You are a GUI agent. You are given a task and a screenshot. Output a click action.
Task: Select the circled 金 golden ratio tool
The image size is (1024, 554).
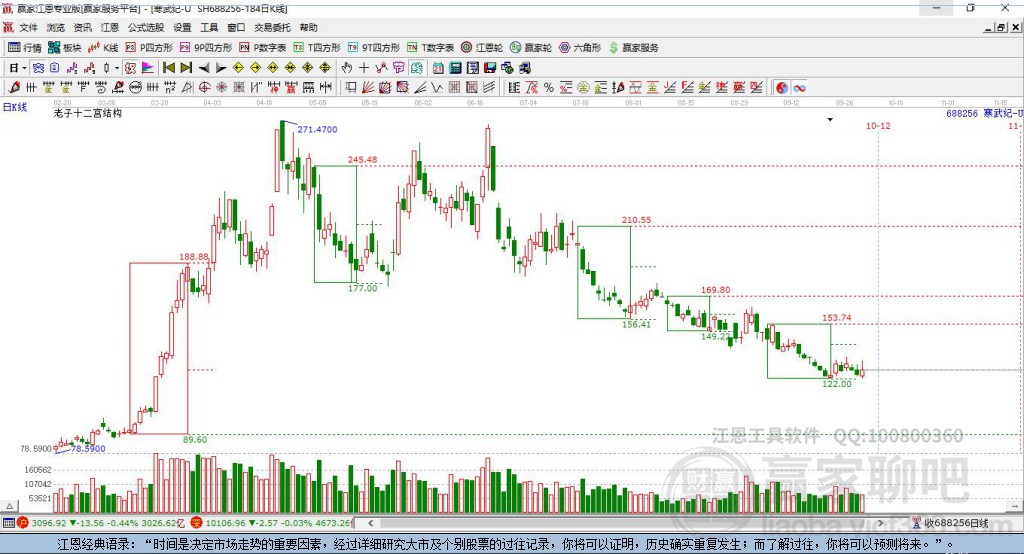(x=583, y=88)
